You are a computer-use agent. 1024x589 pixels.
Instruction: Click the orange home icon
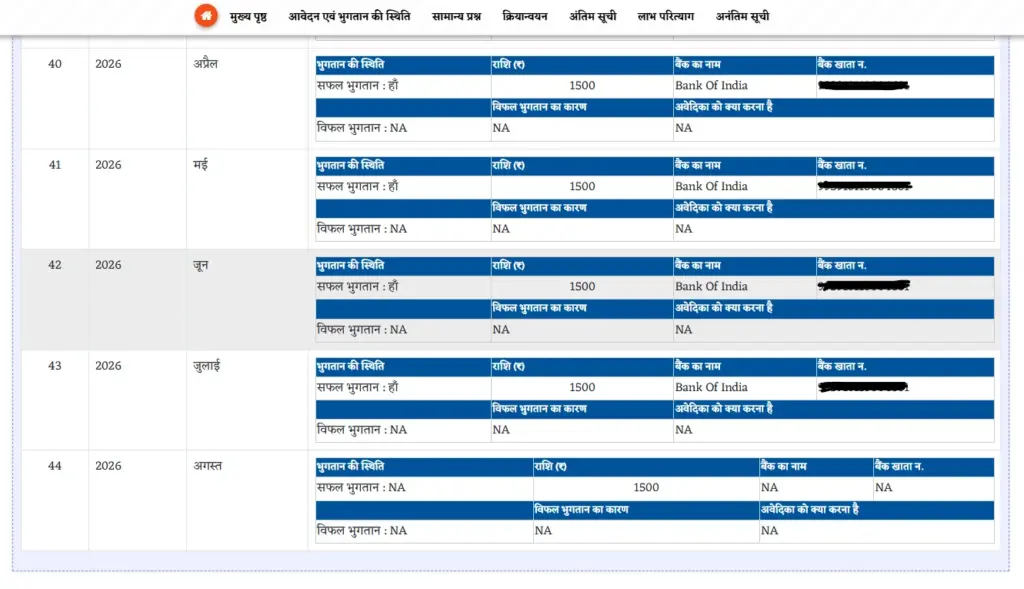click(x=206, y=16)
